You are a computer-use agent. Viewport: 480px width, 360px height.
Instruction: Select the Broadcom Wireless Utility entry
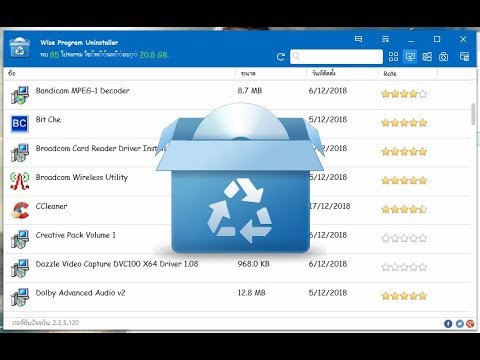point(238,182)
